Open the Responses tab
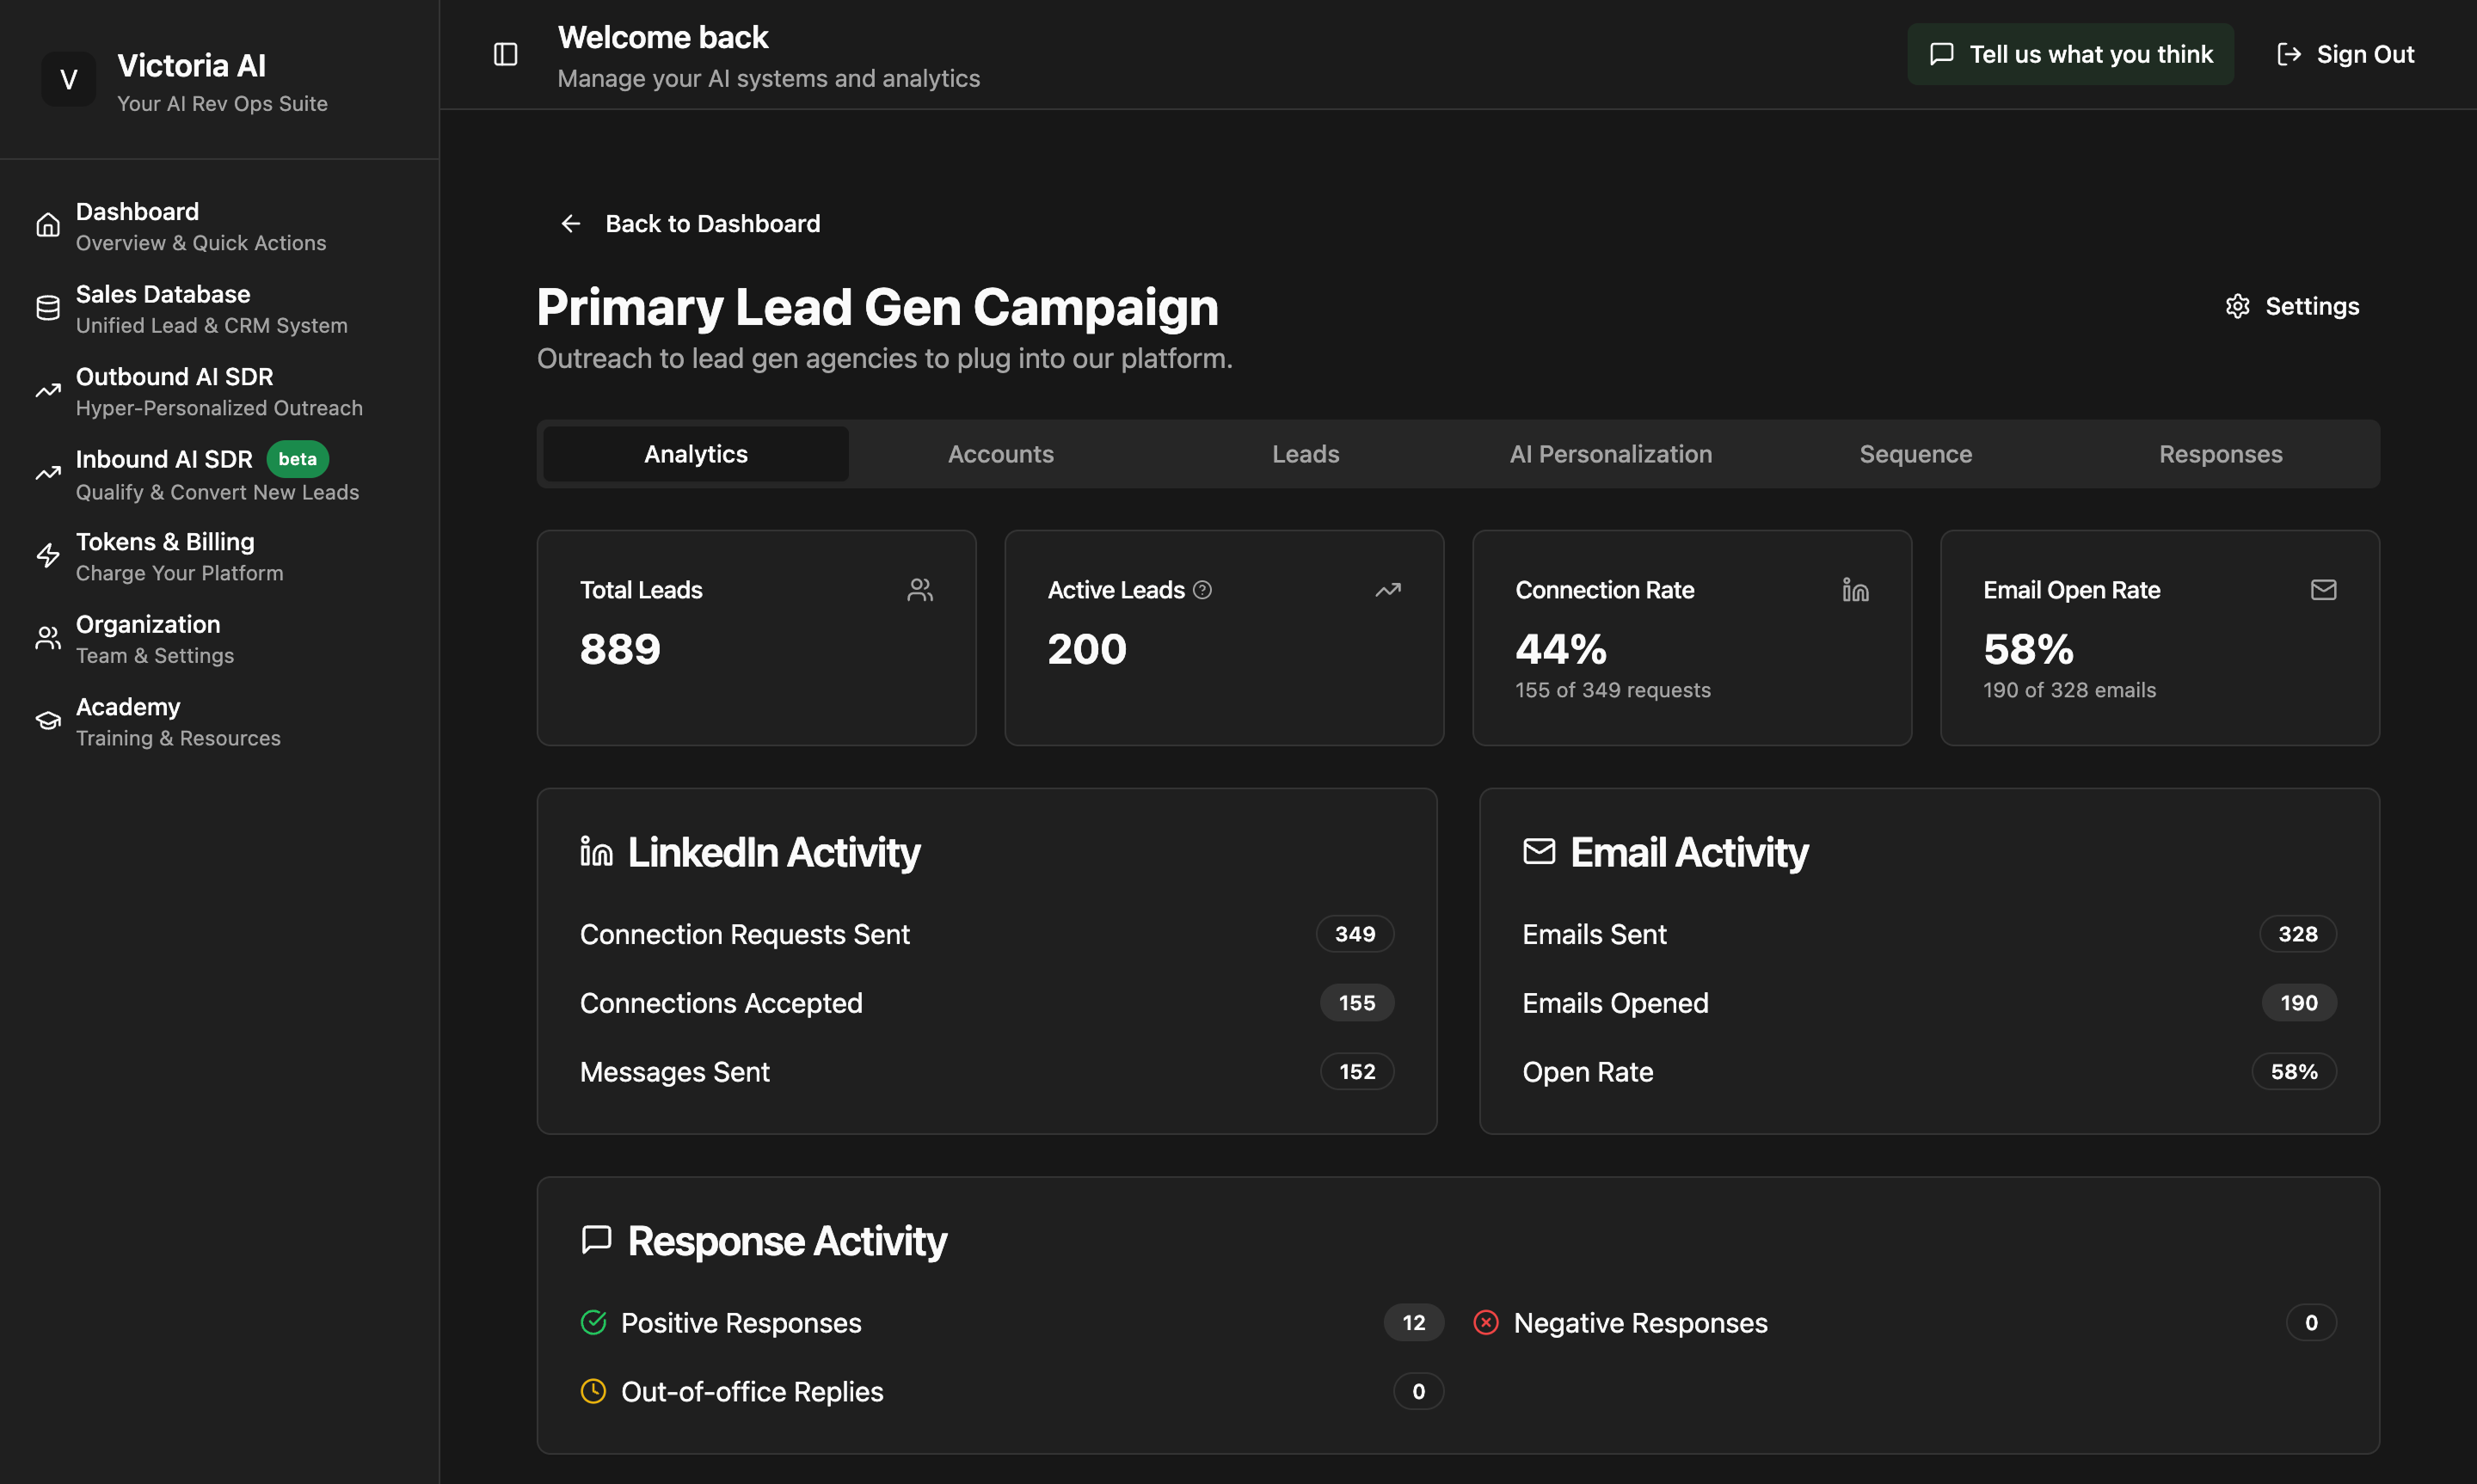2477x1484 pixels. pos(2220,454)
